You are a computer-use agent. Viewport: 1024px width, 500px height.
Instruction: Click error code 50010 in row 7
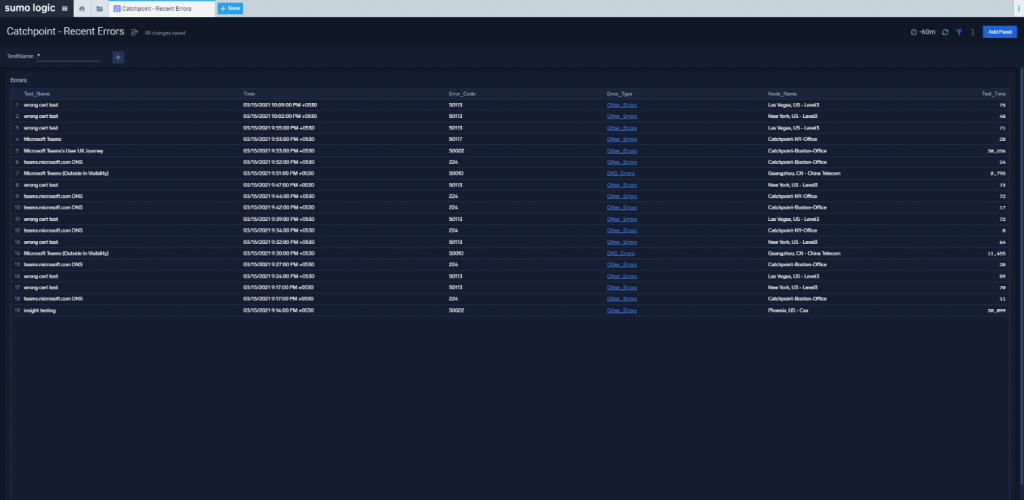point(456,174)
